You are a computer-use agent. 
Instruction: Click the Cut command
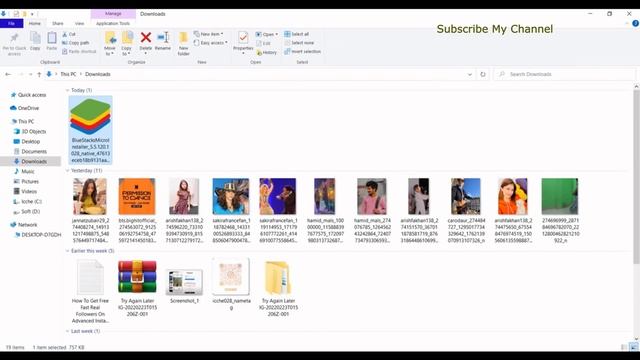69,34
